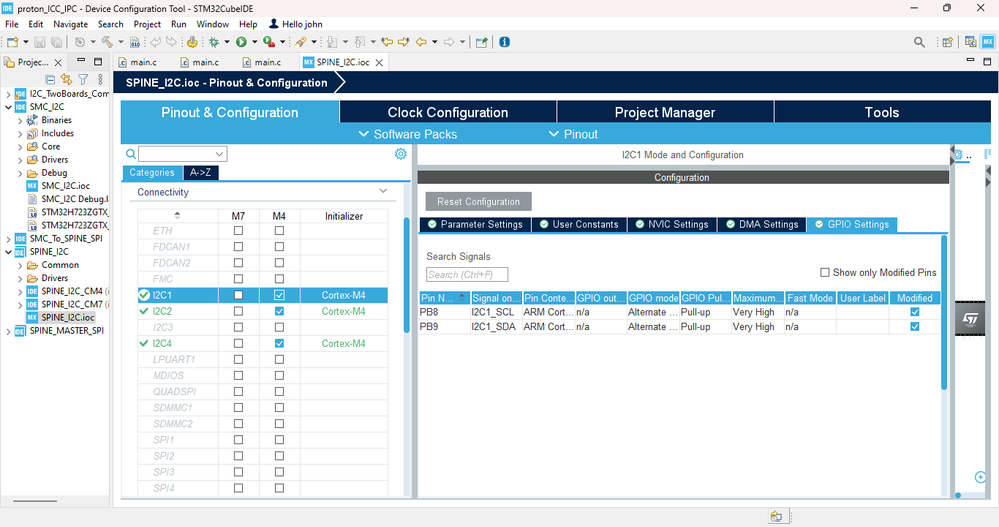Go to the last edit location icon
The height and width of the screenshot is (527, 999).
(x=387, y=42)
